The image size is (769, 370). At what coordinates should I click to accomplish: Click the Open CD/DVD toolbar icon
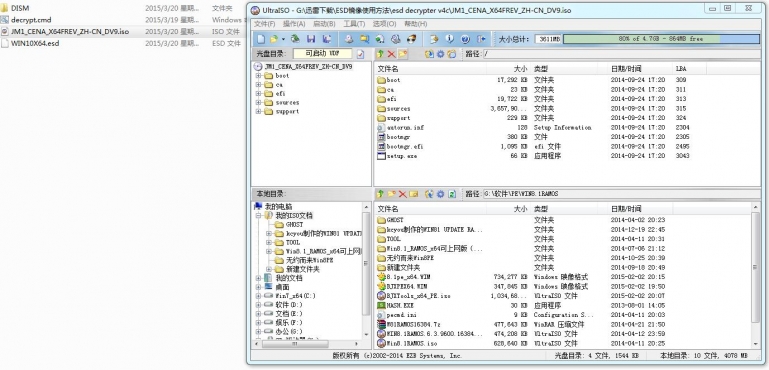(295, 39)
